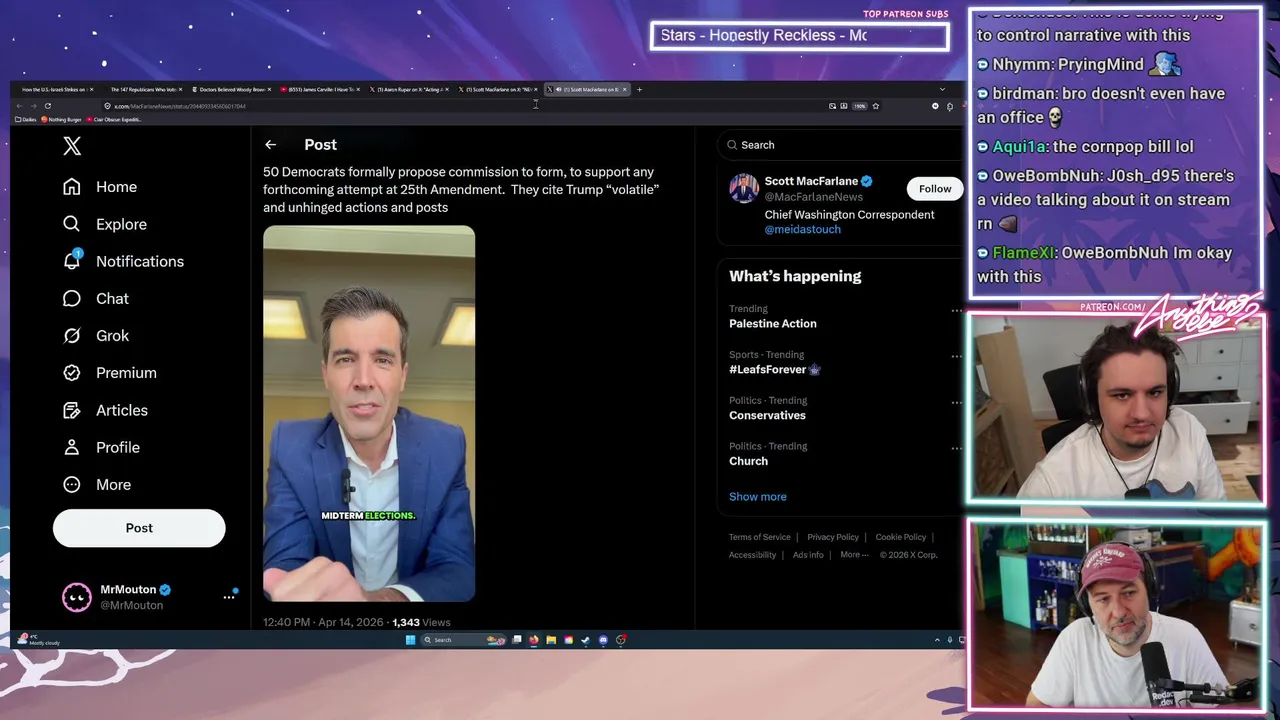The image size is (1280, 720).
Task: Click the white Post compose button
Action: (x=139, y=528)
